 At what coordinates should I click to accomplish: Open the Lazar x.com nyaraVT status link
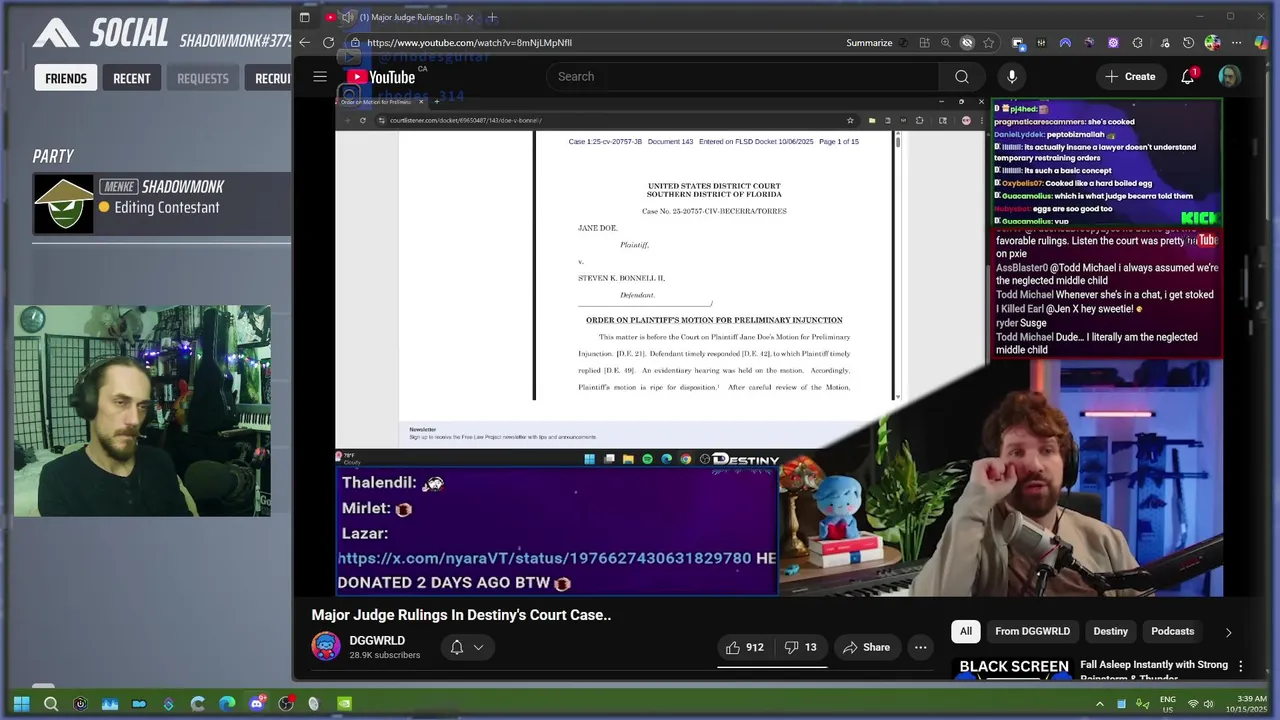pyautogui.click(x=544, y=558)
